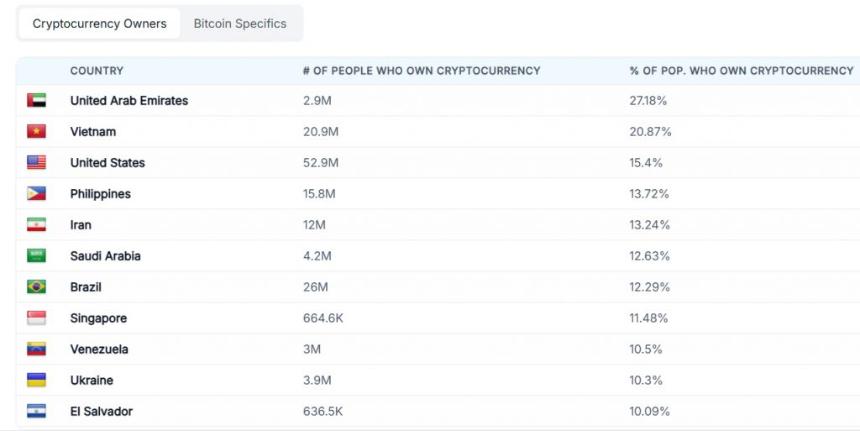The height and width of the screenshot is (431, 860).
Task: Open the El Salvador country name
Action: point(101,411)
